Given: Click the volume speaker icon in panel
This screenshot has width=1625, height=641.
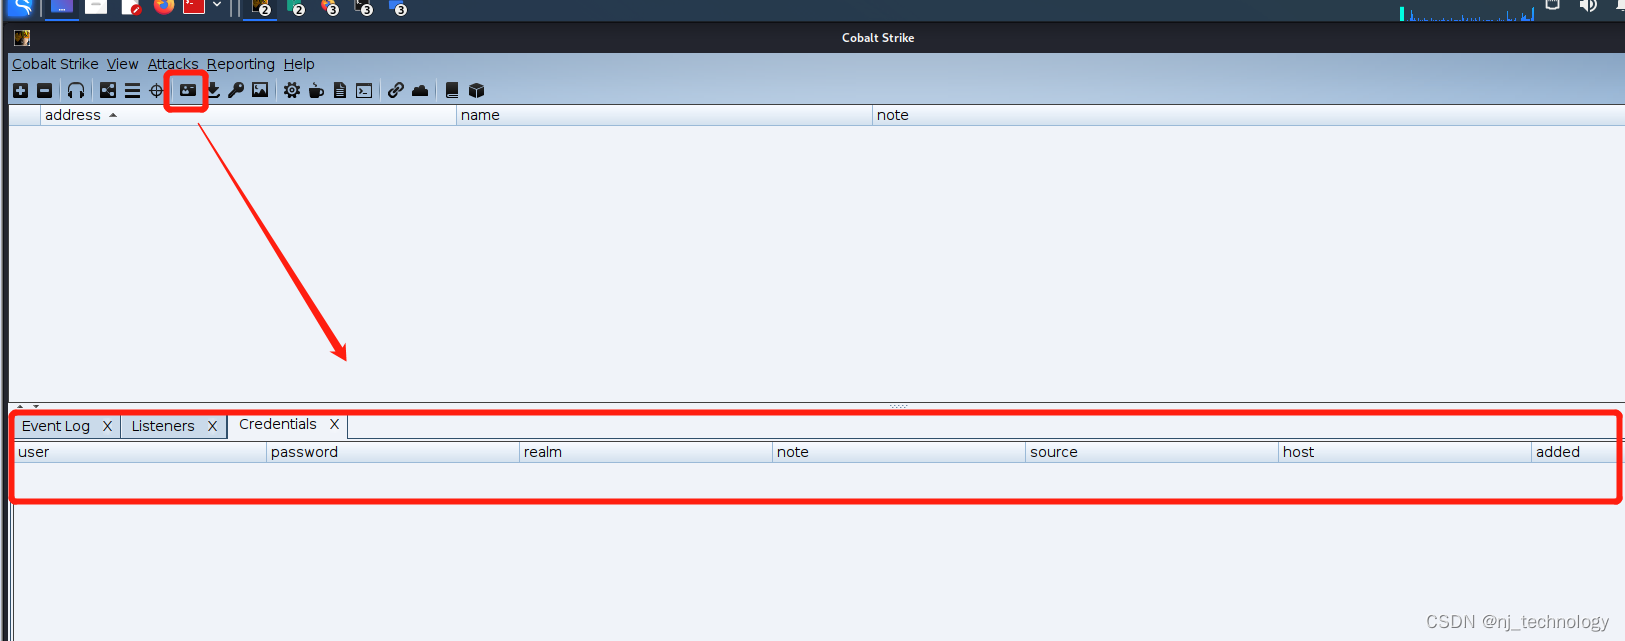Looking at the screenshot, I should tap(1588, 5).
